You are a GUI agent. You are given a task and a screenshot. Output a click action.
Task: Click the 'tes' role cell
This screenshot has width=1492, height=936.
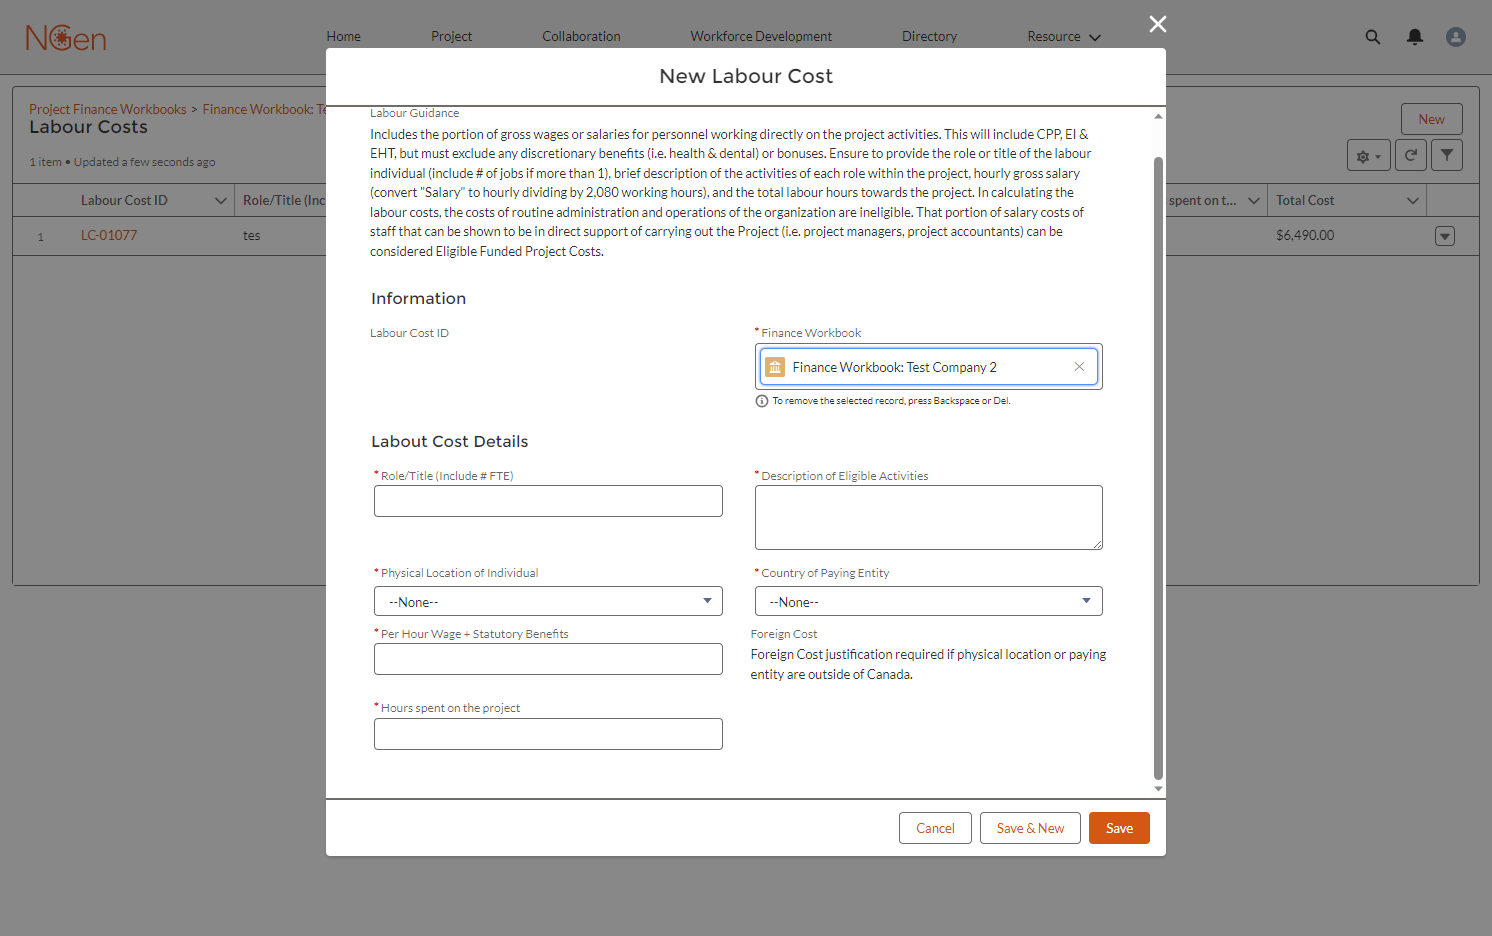(251, 236)
